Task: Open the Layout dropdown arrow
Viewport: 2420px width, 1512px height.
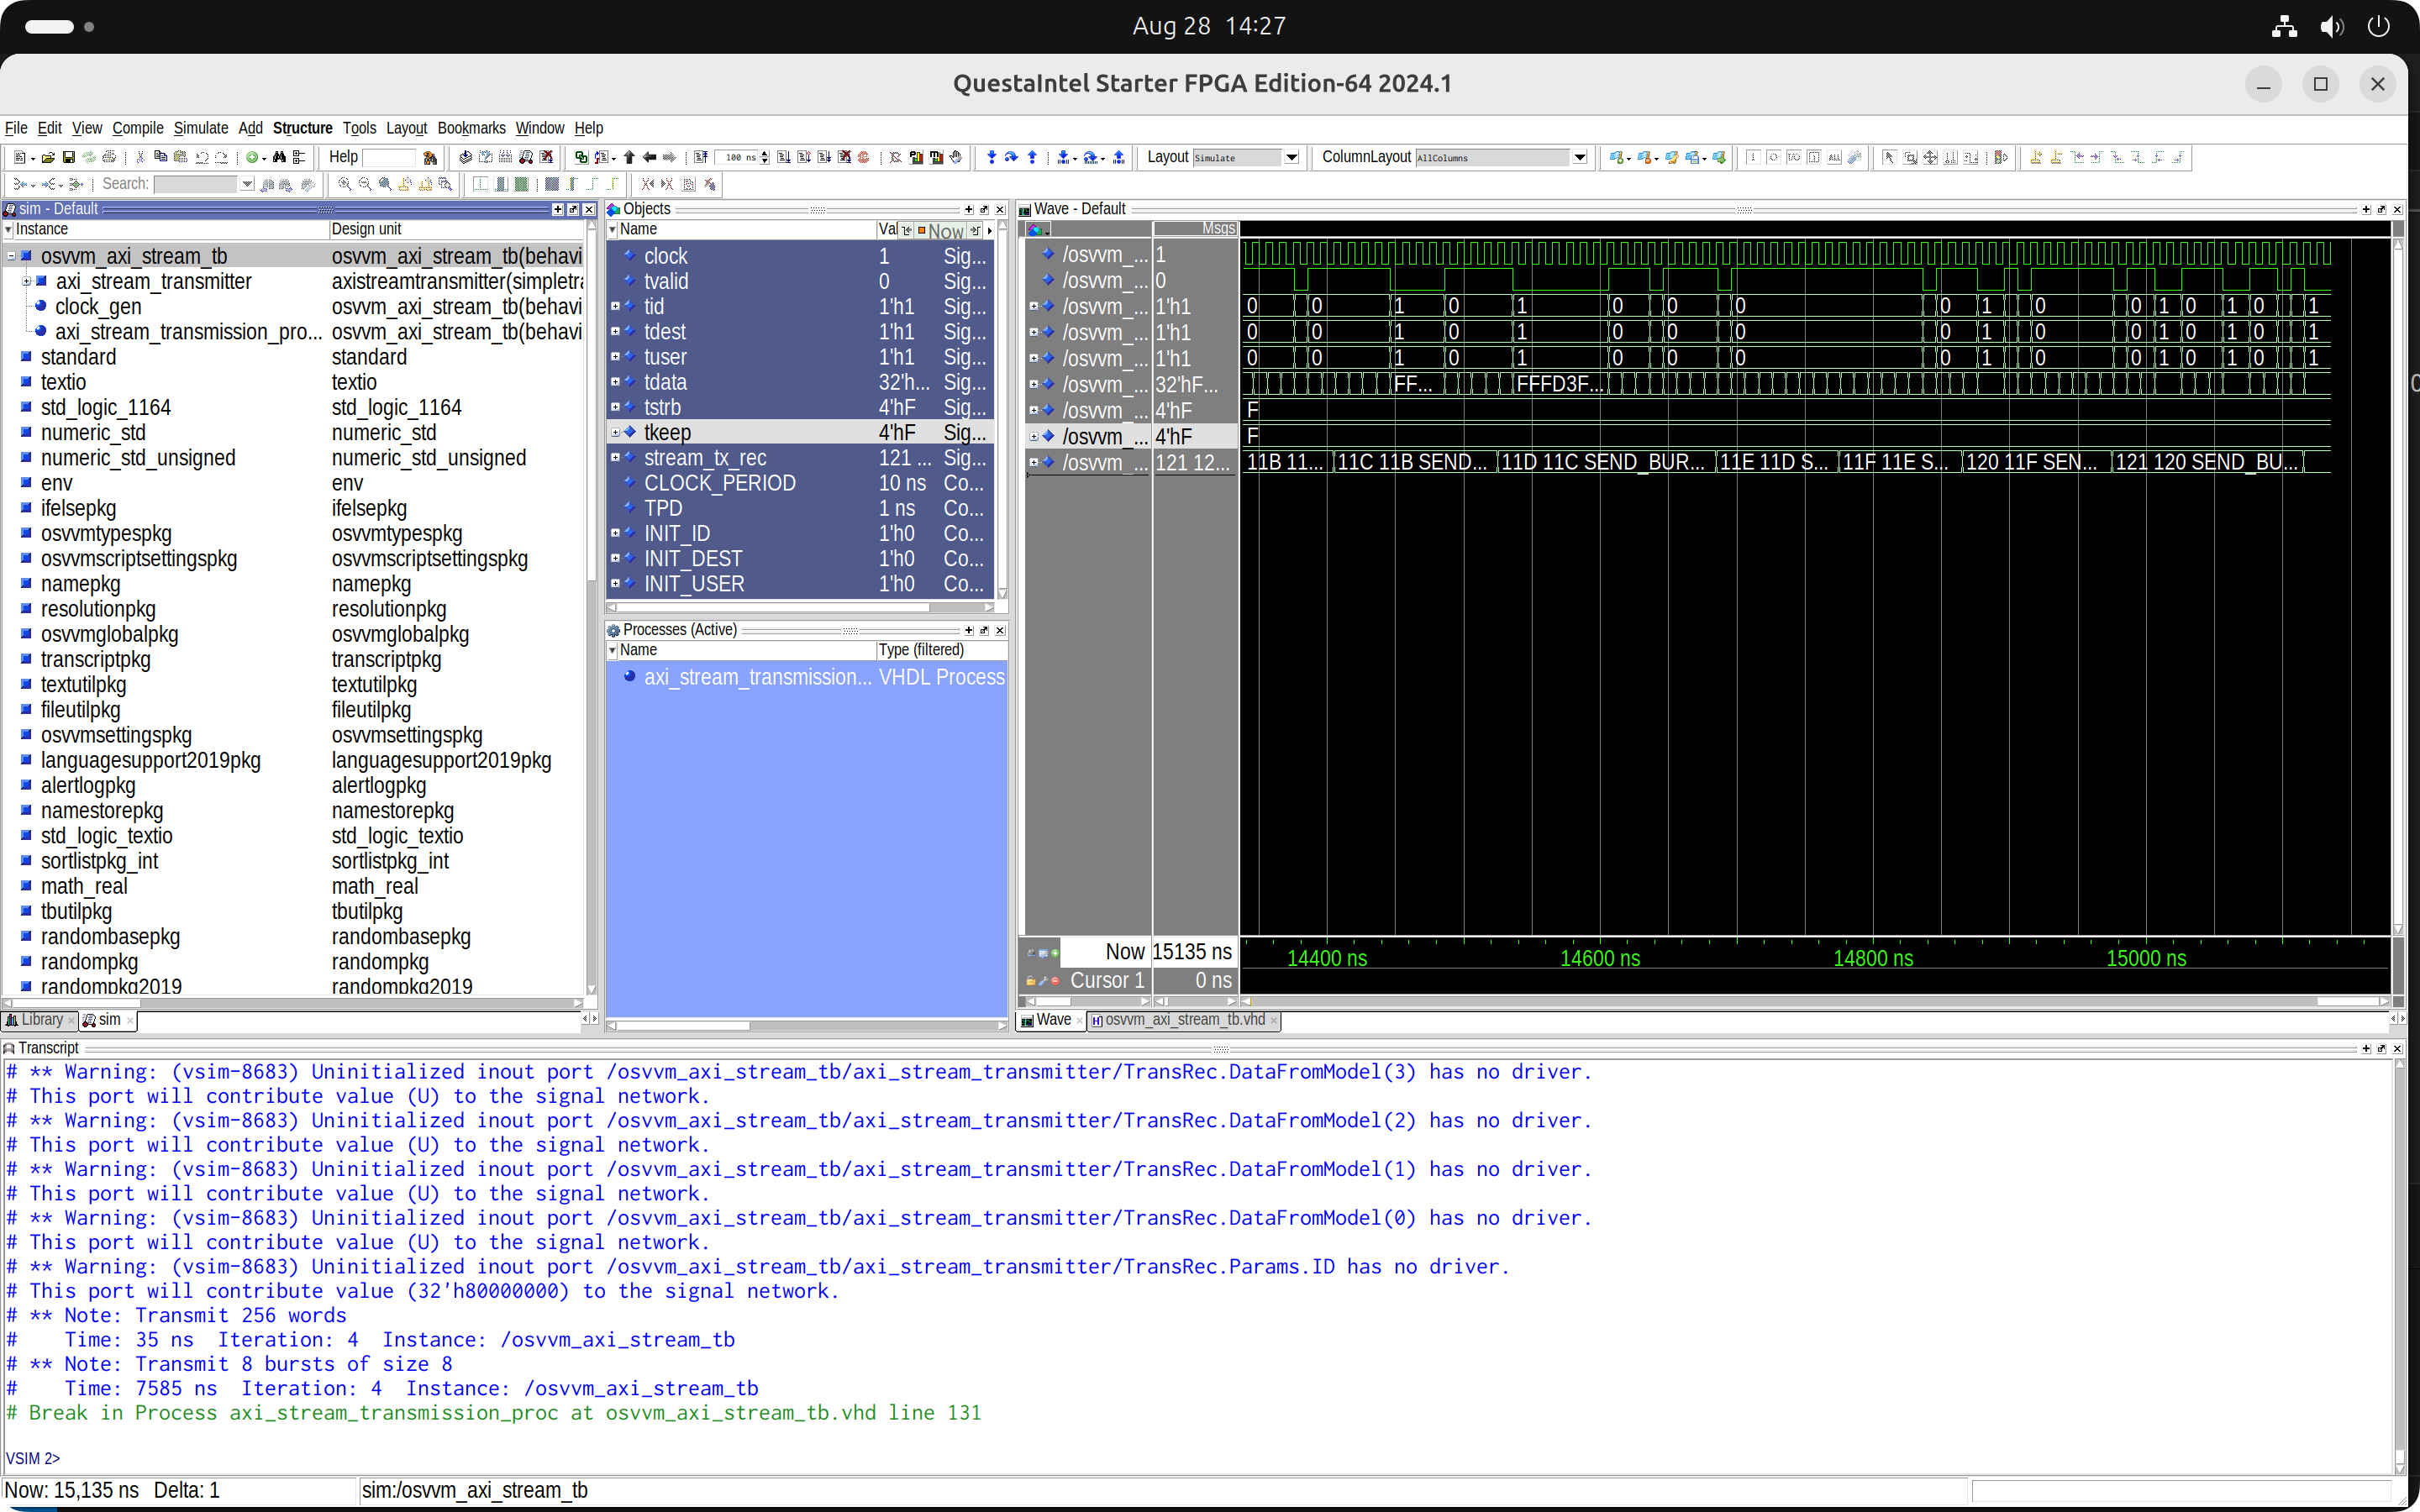Action: [x=1291, y=157]
